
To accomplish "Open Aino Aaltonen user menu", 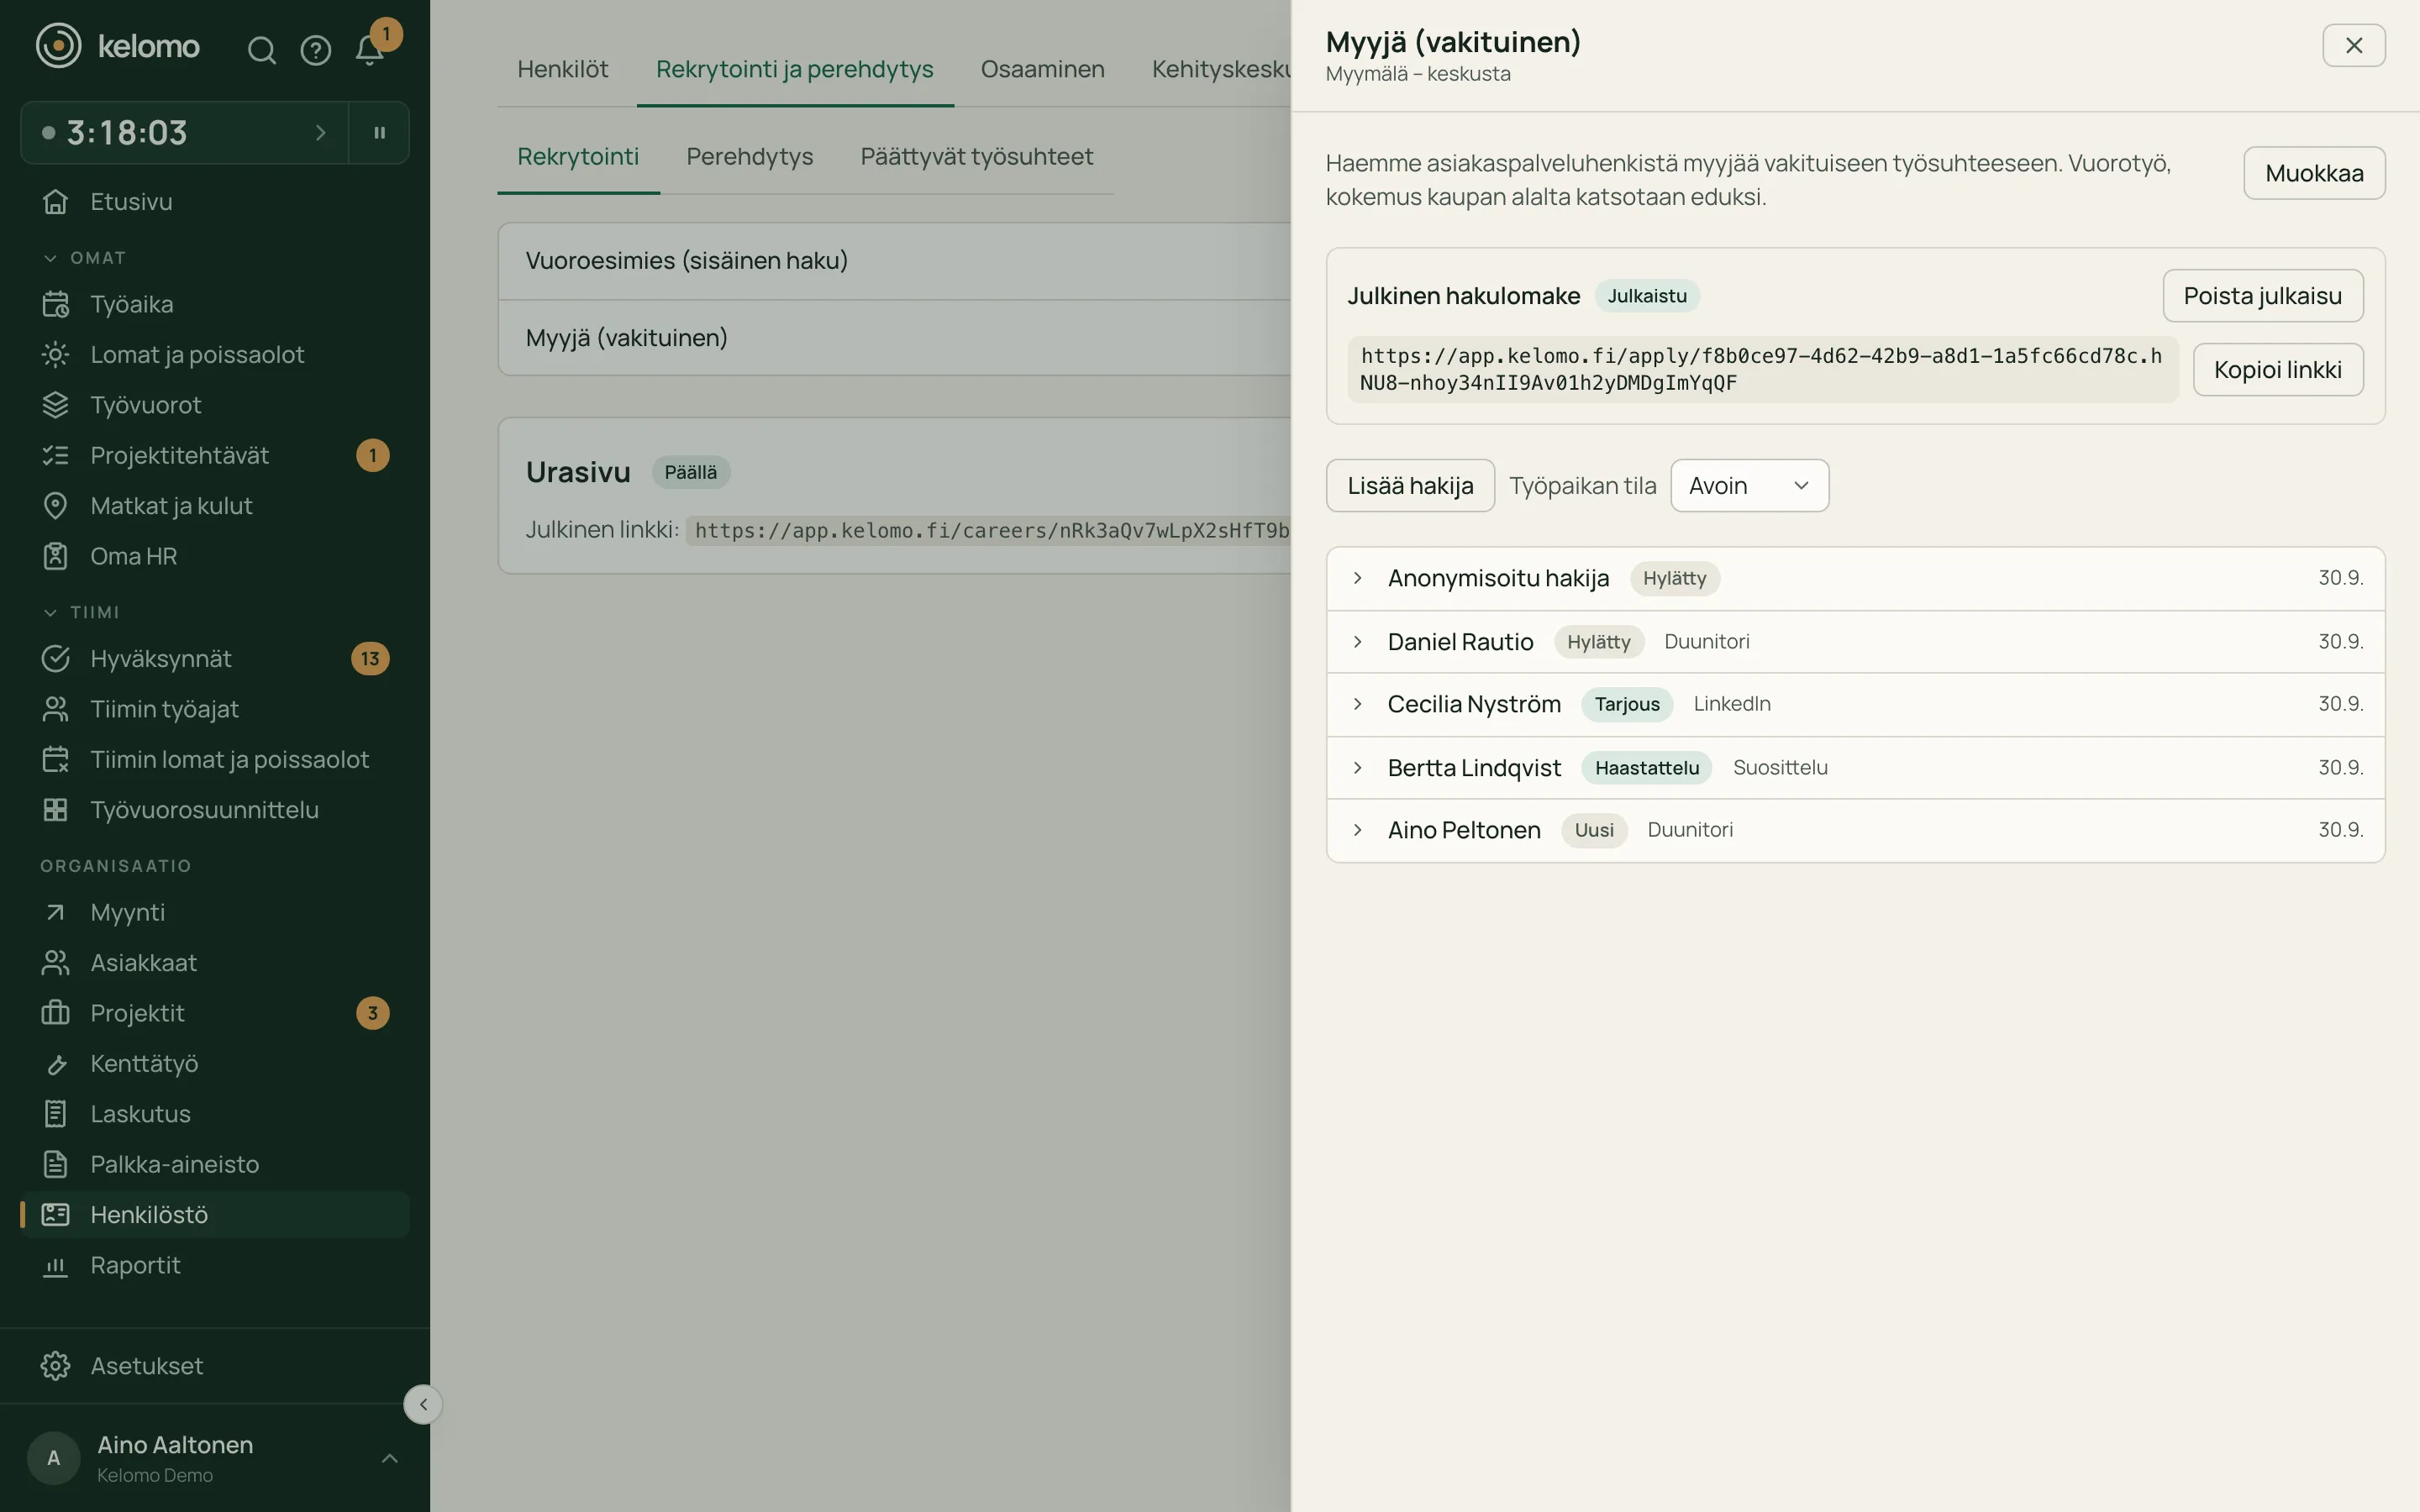I will (x=215, y=1458).
